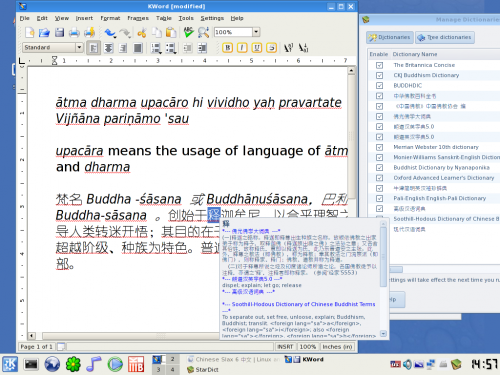Open the Standard paragraph style dropdown
This screenshot has height=375, width=500.
[79, 48]
